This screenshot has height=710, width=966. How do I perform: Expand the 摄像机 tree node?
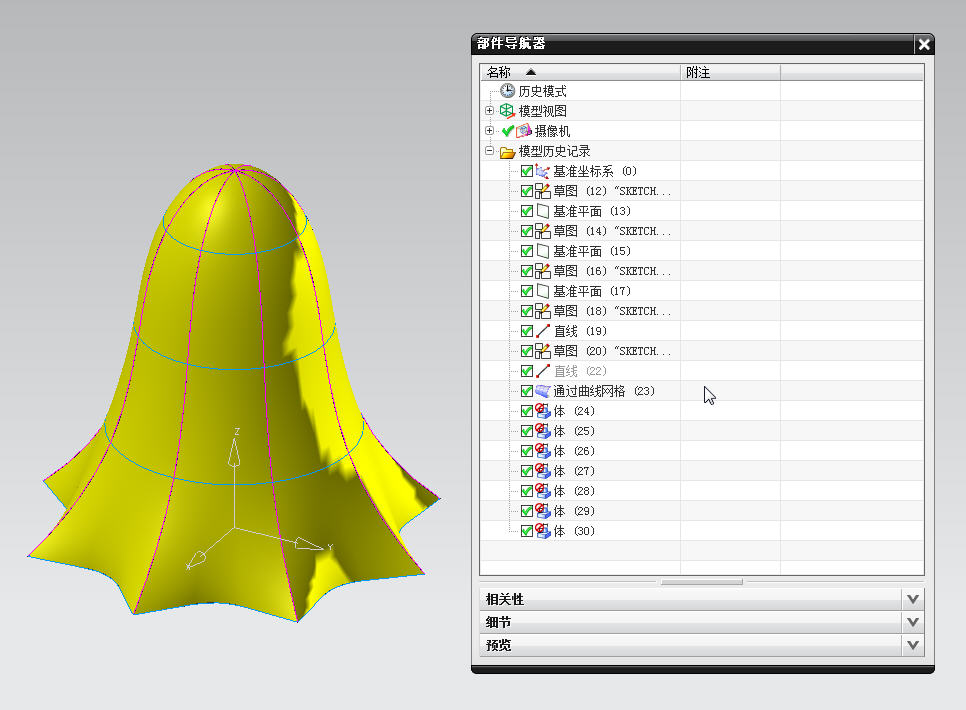pos(489,131)
